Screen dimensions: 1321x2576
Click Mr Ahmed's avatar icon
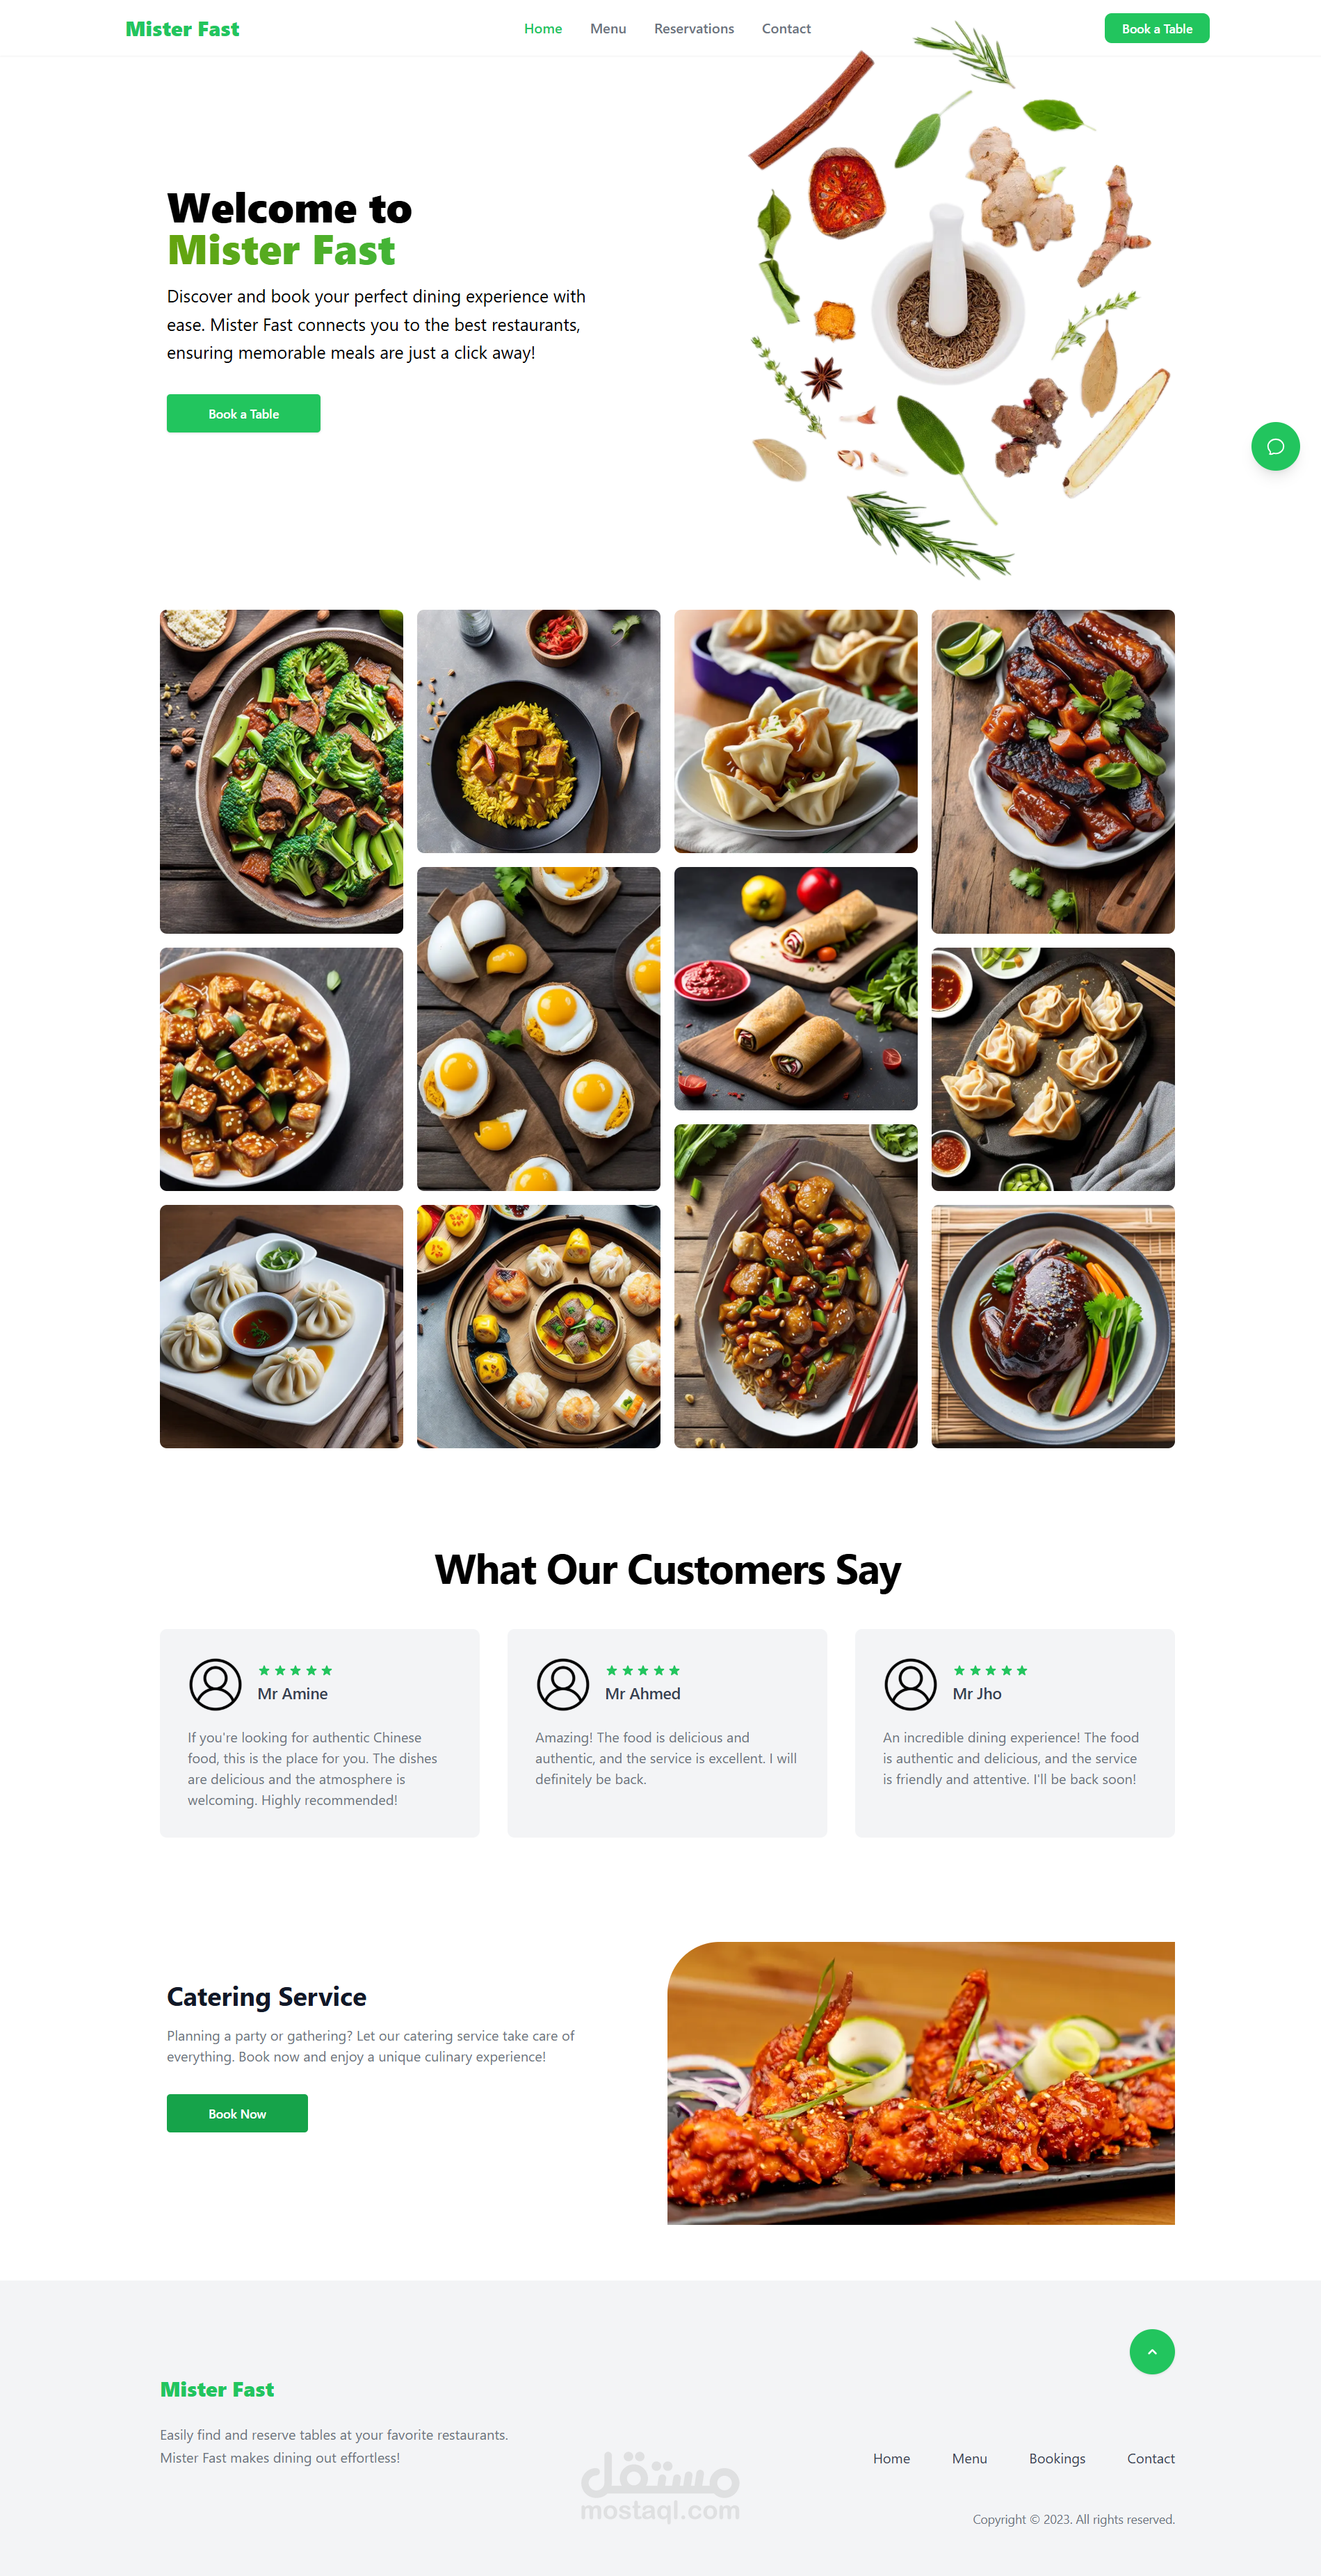click(563, 1684)
